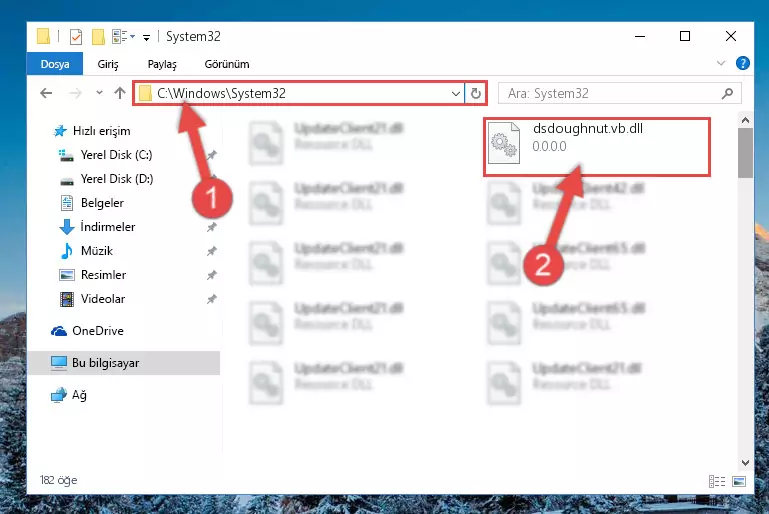
Task: Switch to Details view in status bar
Action: coord(717,482)
